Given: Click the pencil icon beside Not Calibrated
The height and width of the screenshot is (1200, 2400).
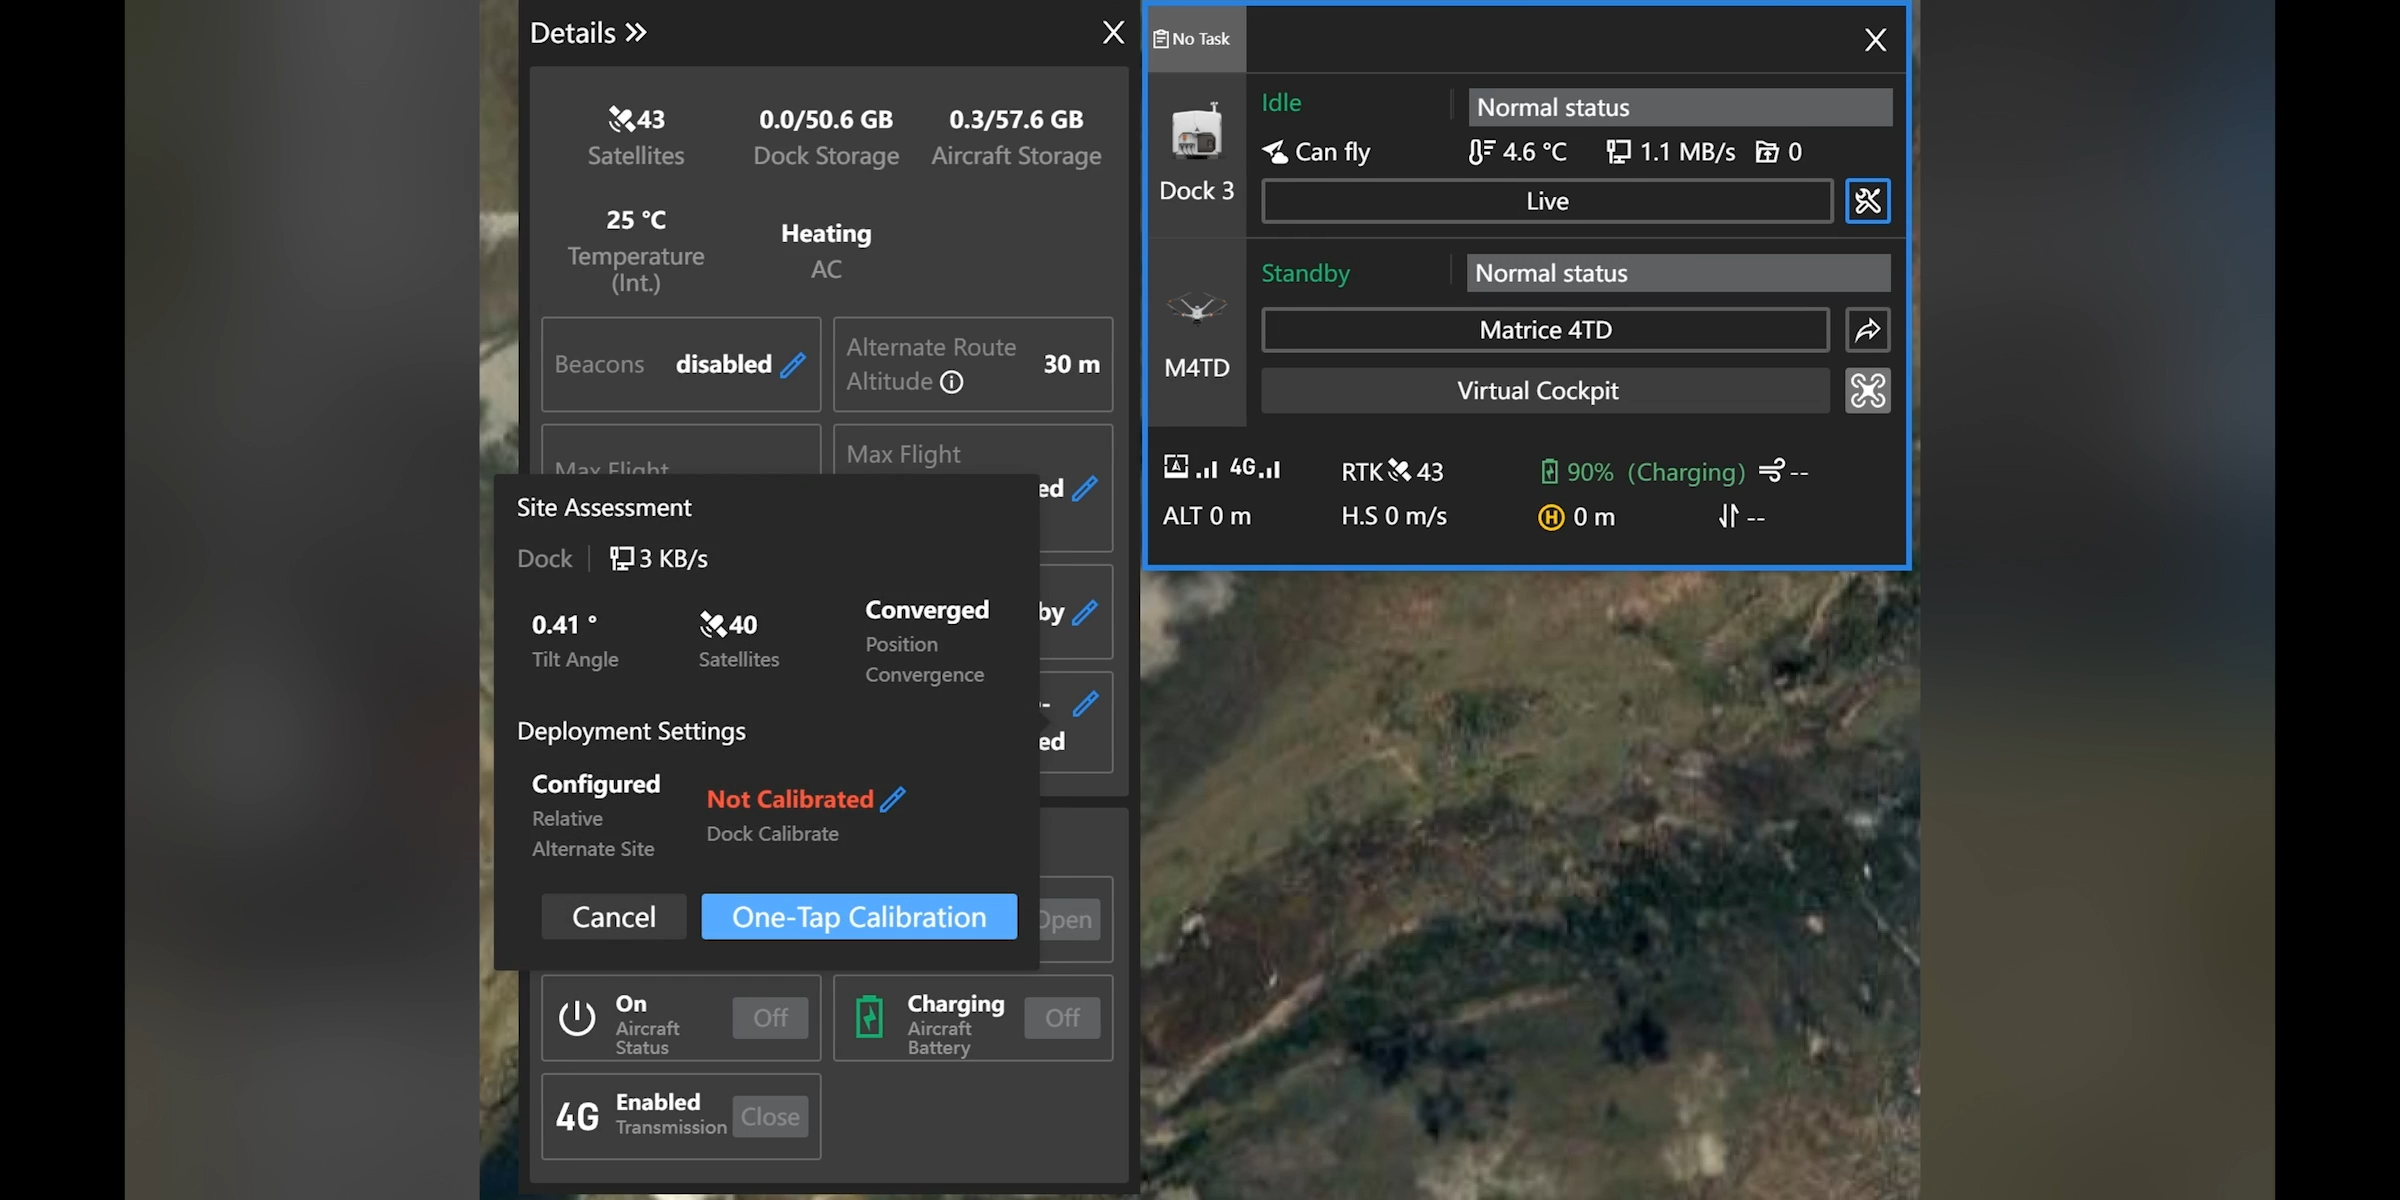Looking at the screenshot, I should click(x=893, y=799).
